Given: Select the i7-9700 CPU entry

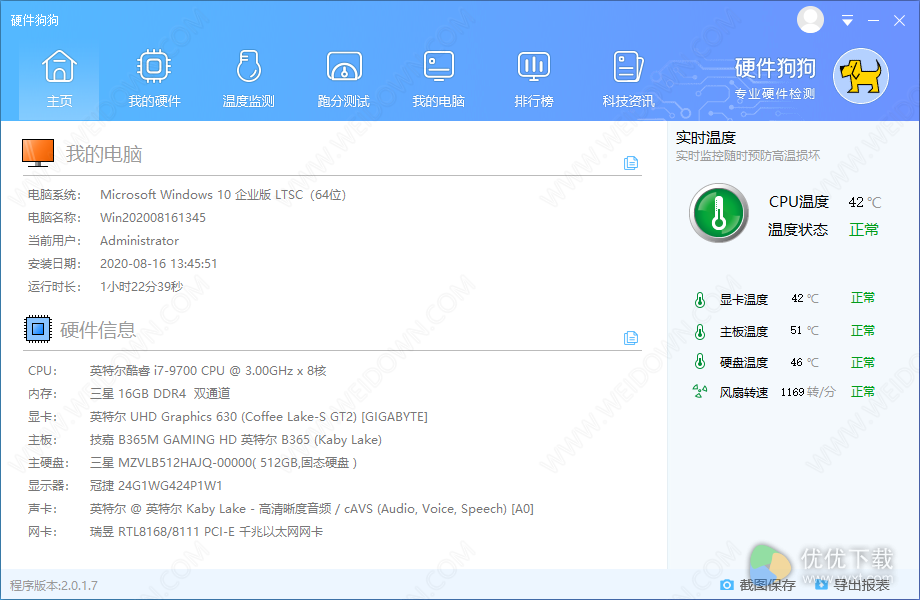Looking at the screenshot, I should pos(208,371).
